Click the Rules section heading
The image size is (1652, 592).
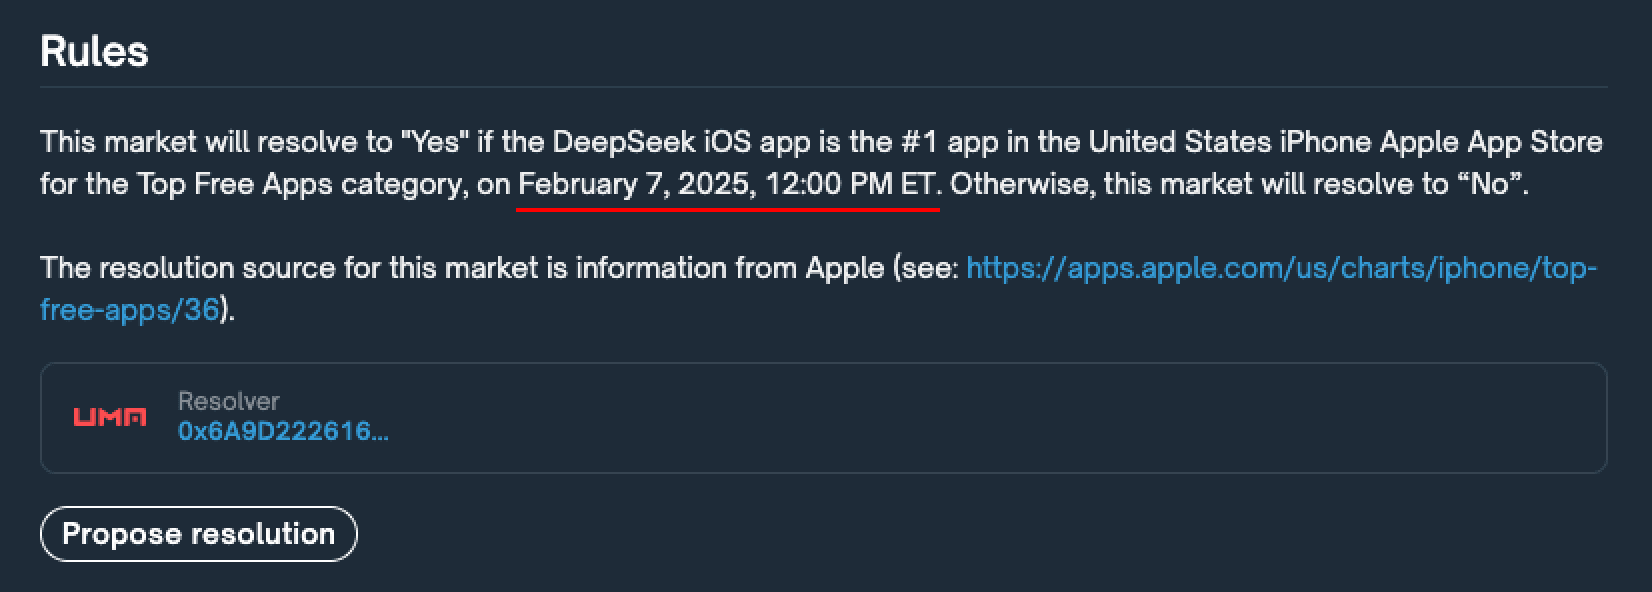tap(94, 52)
